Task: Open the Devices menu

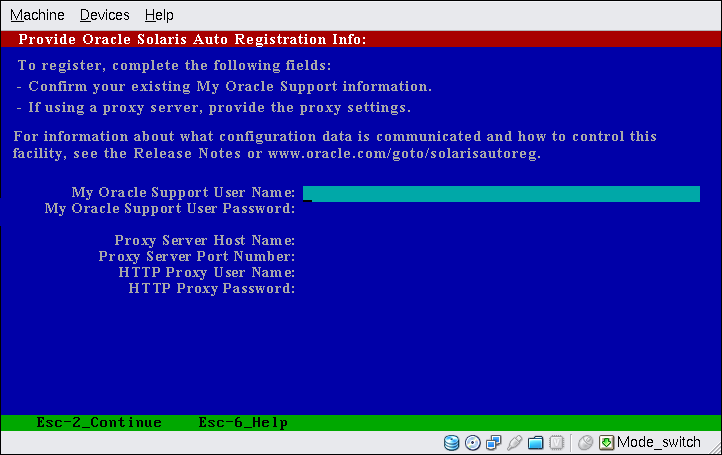Action: pos(105,15)
